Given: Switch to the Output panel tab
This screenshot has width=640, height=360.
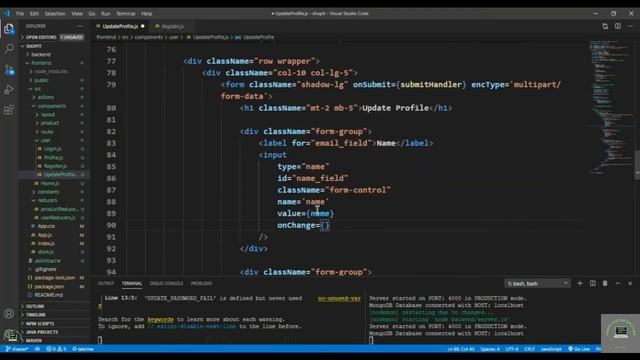Looking at the screenshot, I should (106, 283).
